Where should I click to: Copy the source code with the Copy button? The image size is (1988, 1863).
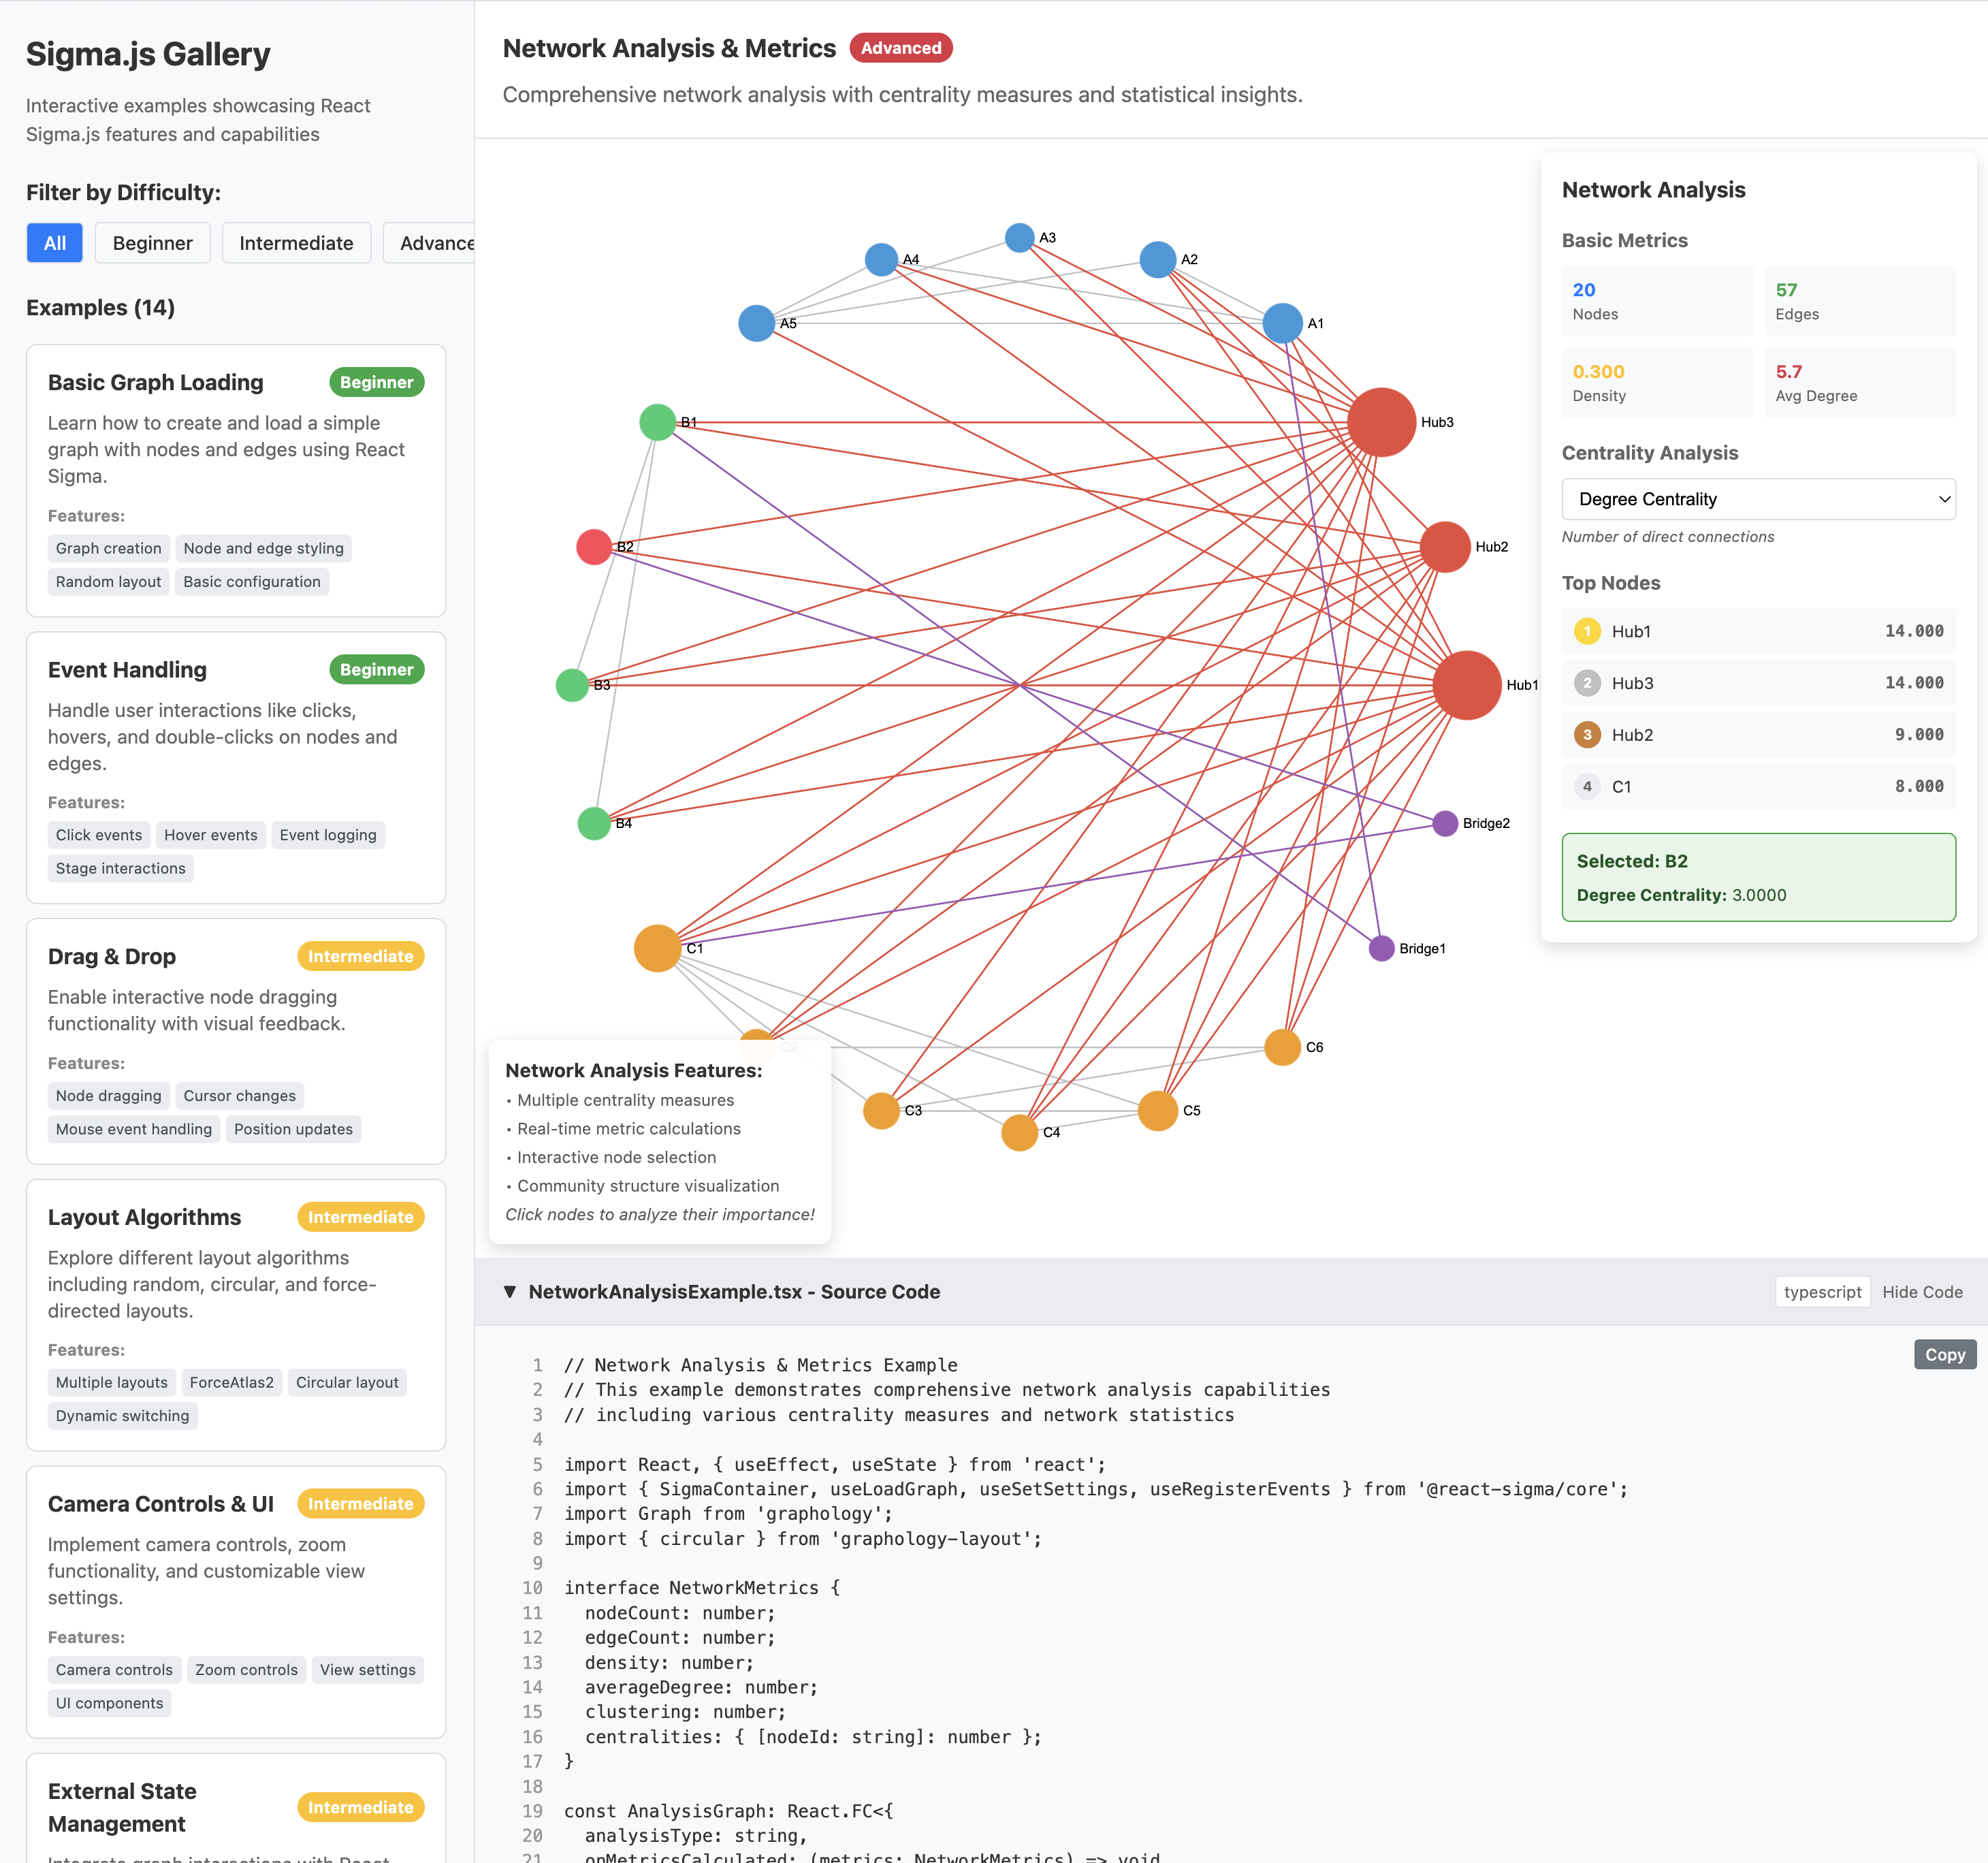click(x=1944, y=1354)
